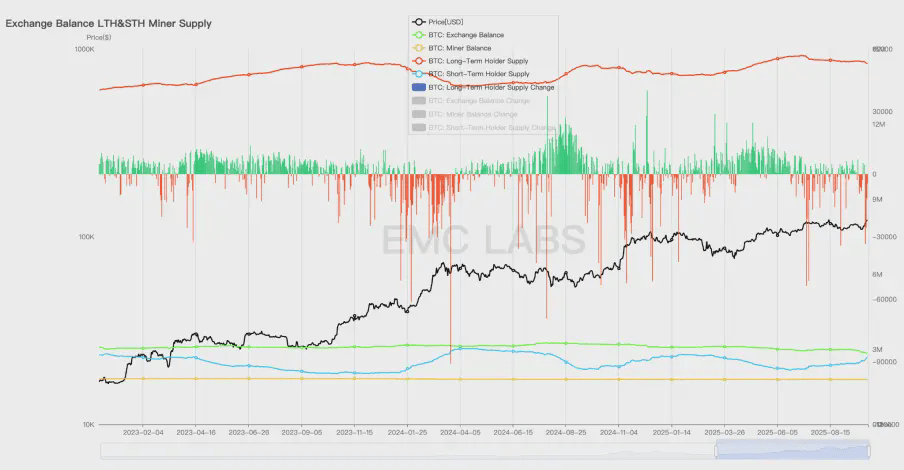
Task: Click the left handle of the zoom range slider
Action: pyautogui.click(x=716, y=450)
